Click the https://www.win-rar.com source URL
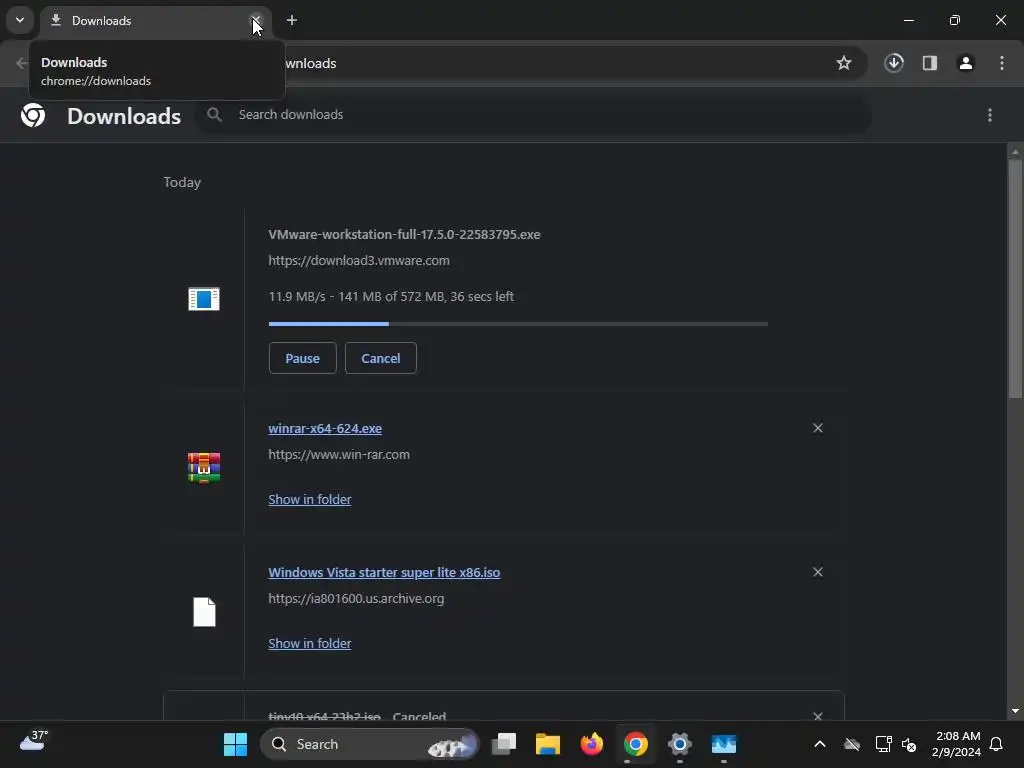Image resolution: width=1024 pixels, height=768 pixels. (339, 455)
